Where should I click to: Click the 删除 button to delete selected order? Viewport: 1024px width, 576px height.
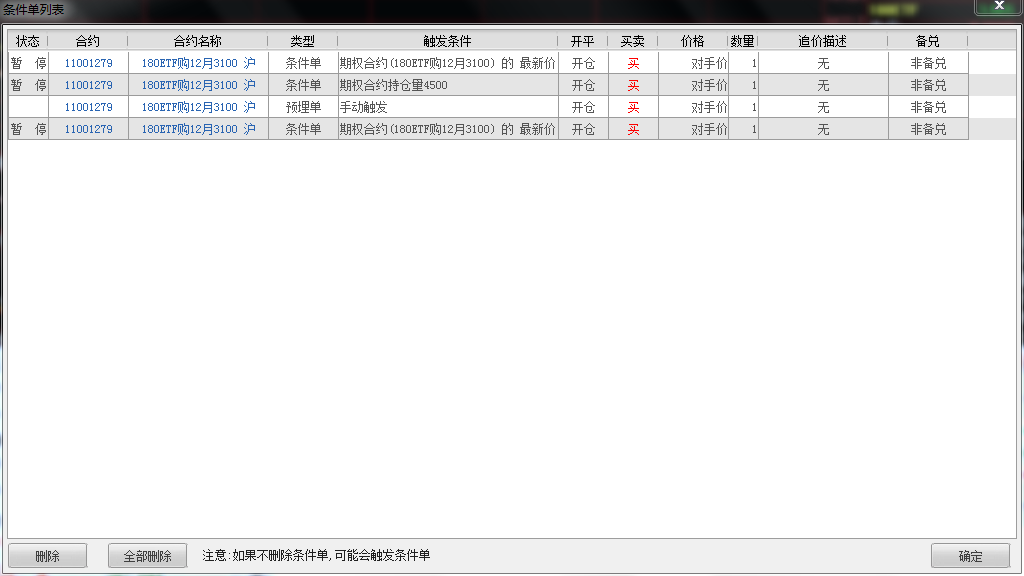coord(46,555)
